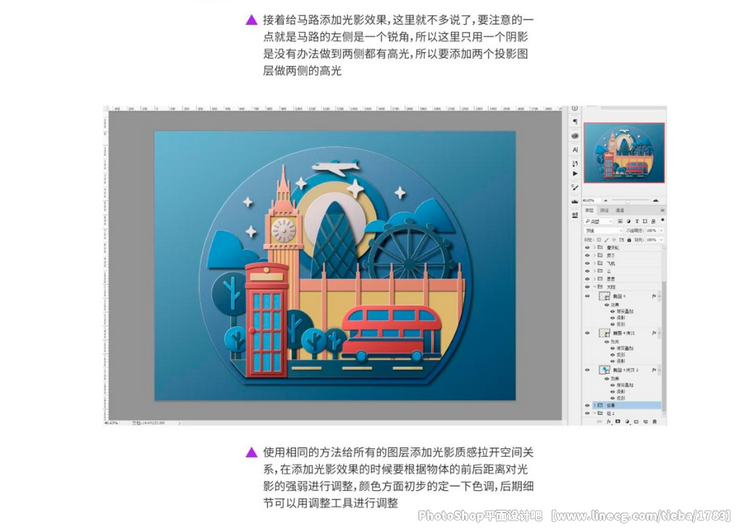The height and width of the screenshot is (530, 750).
Task: Filter layers by adjustment layers icon
Action: click(x=629, y=221)
